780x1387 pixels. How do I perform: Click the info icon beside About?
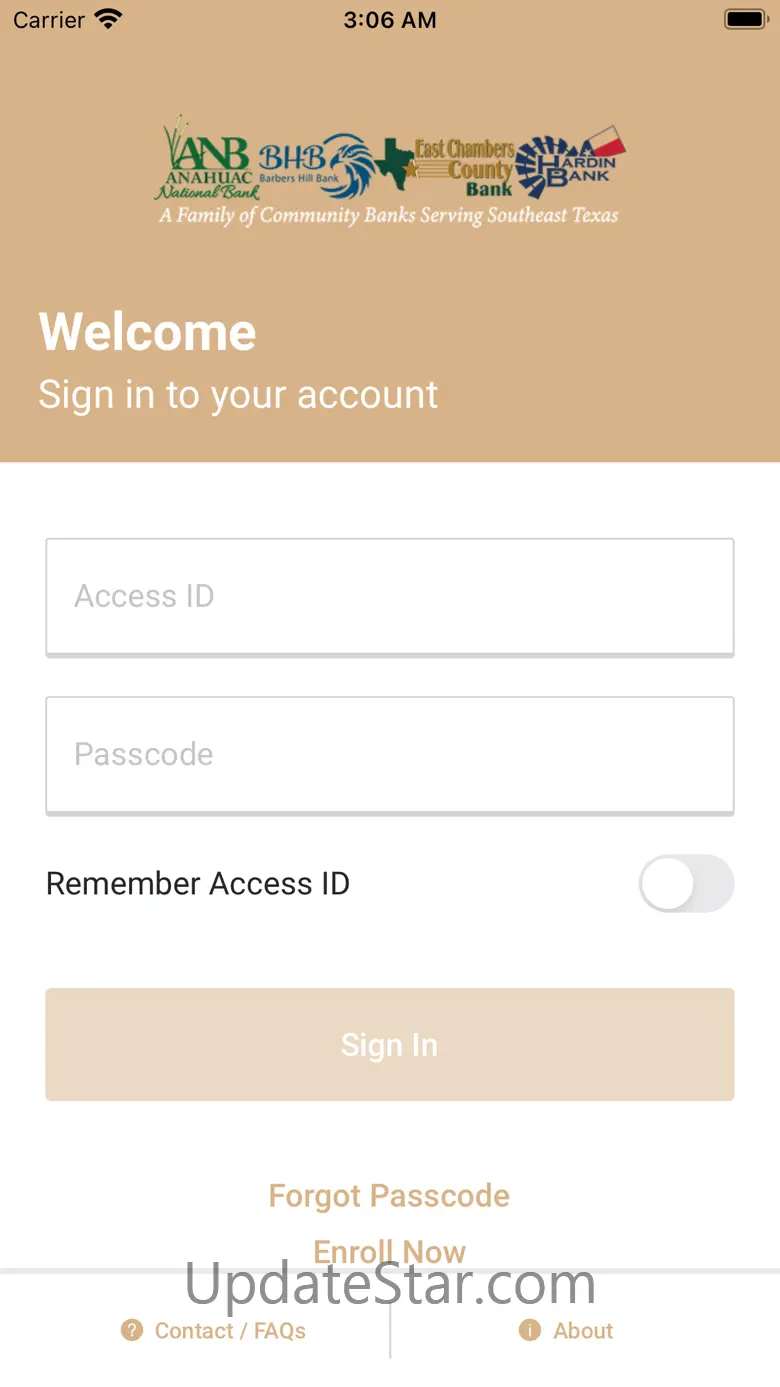(530, 1330)
